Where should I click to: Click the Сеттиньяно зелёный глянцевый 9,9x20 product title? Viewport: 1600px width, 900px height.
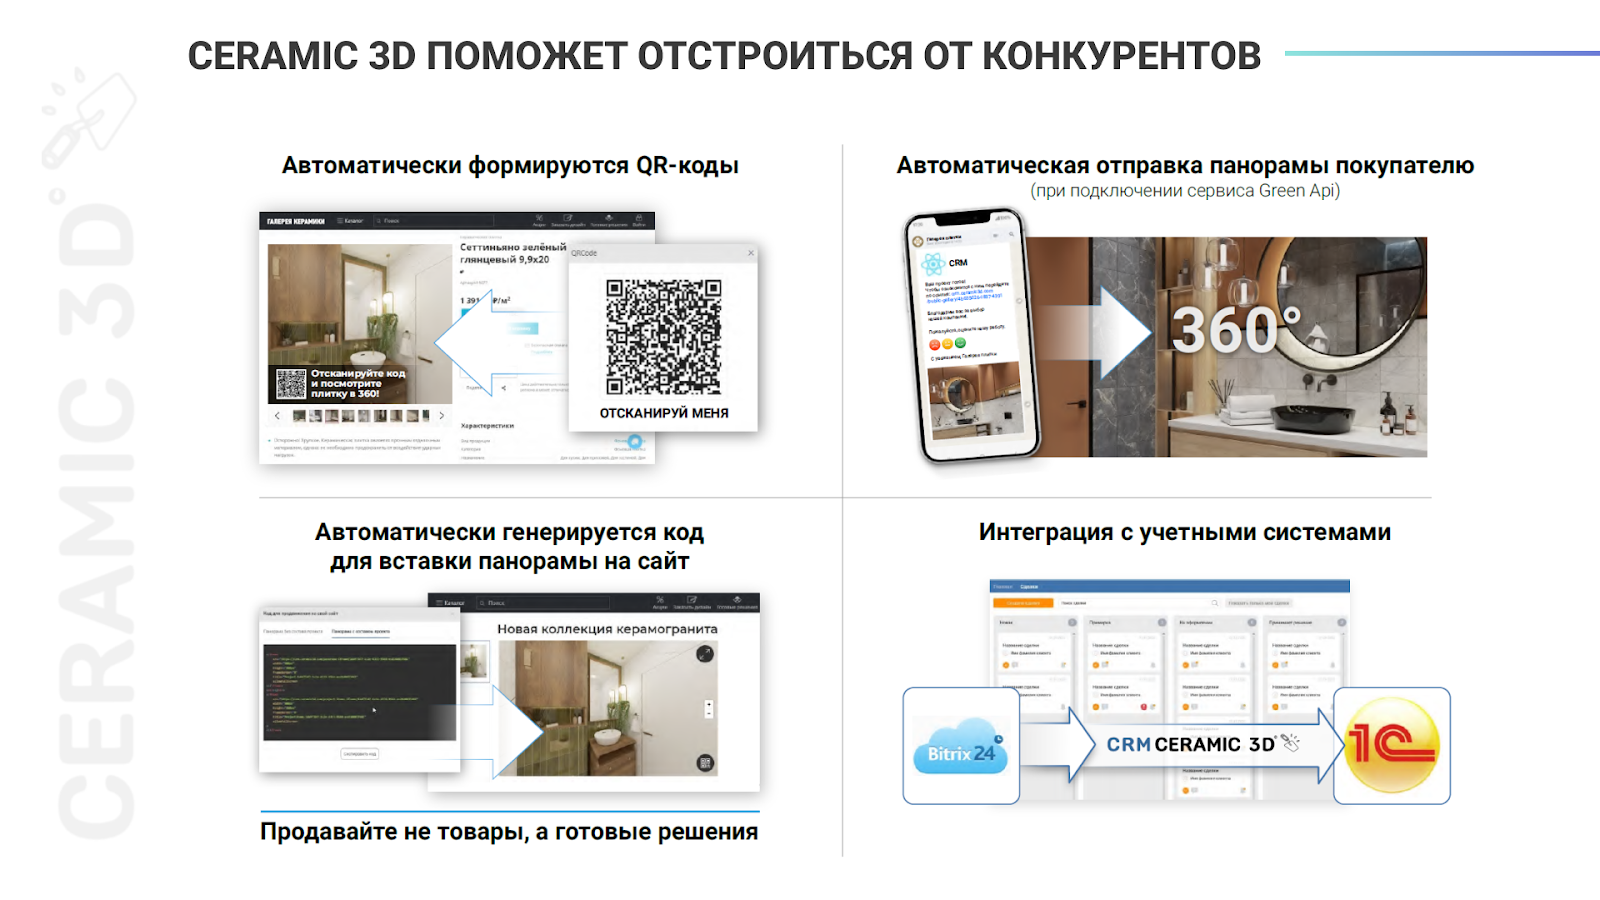coord(512,253)
